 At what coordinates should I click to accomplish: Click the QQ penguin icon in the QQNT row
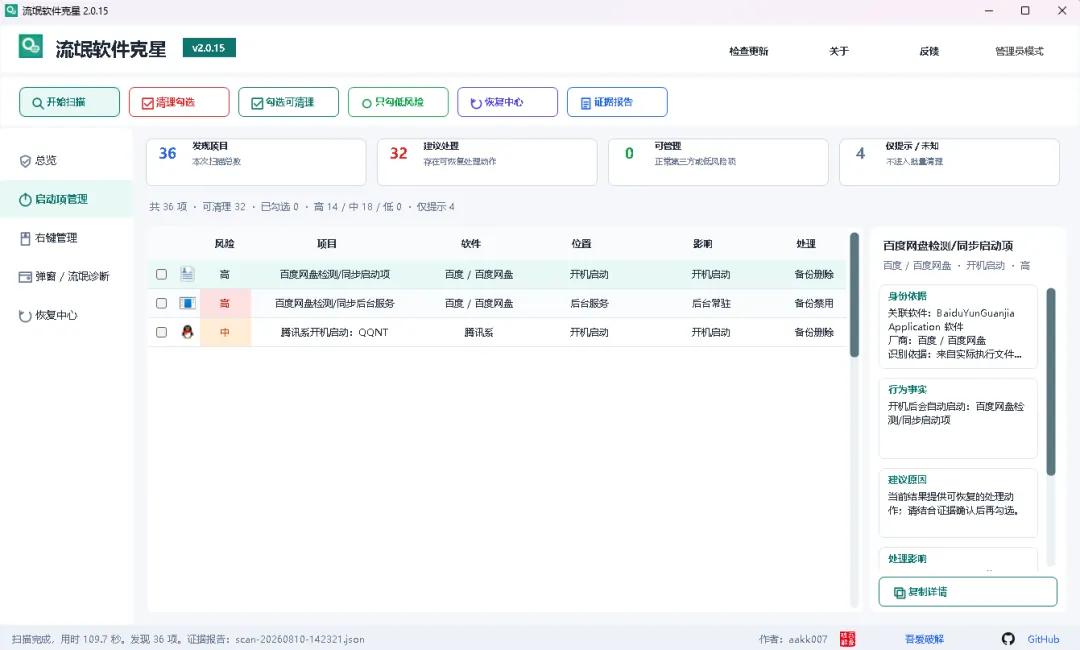[x=187, y=332]
